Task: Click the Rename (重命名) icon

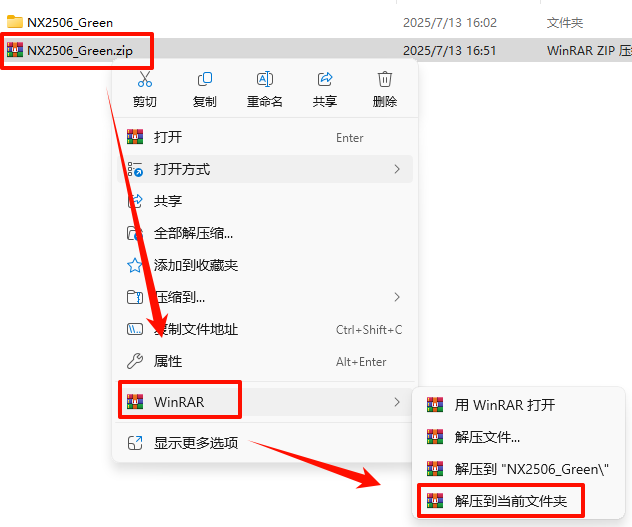Action: (x=265, y=79)
